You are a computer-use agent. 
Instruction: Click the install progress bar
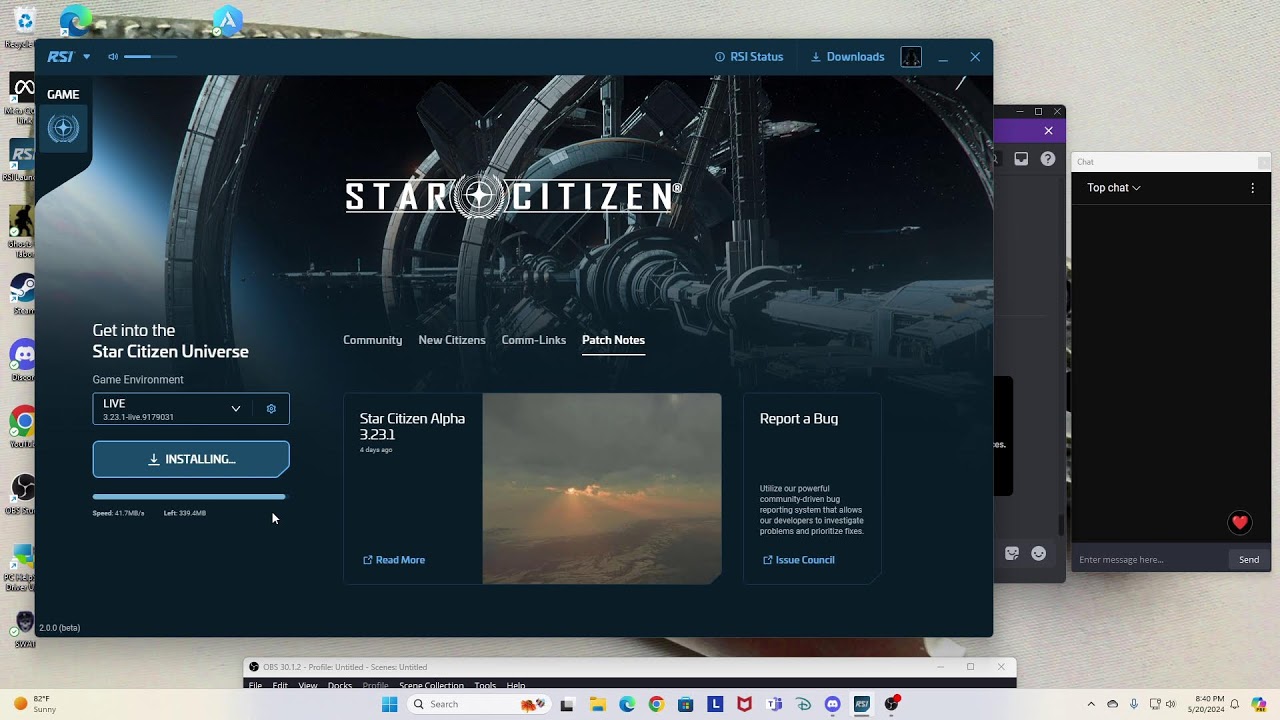189,496
